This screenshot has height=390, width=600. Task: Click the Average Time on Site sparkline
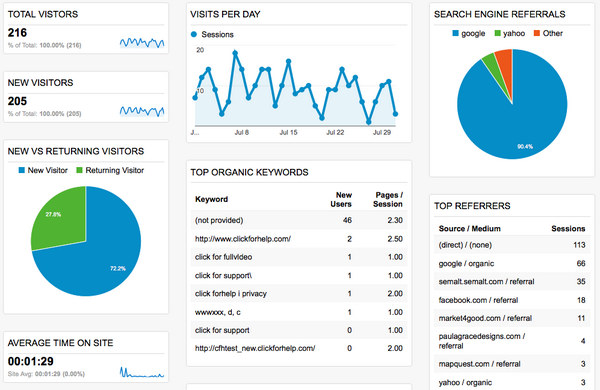click(142, 372)
